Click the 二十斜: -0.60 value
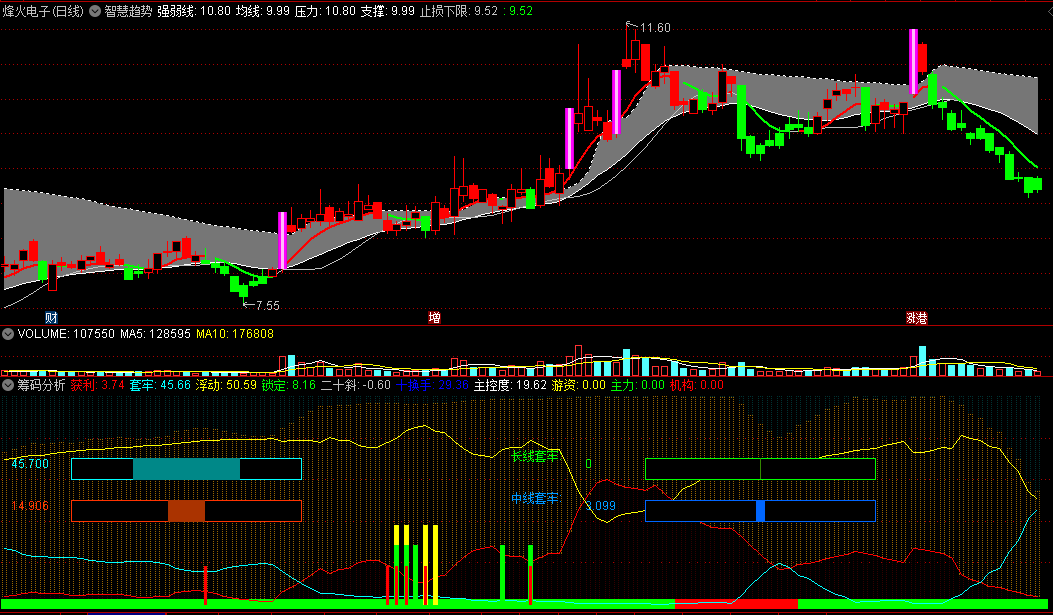 tap(356, 385)
